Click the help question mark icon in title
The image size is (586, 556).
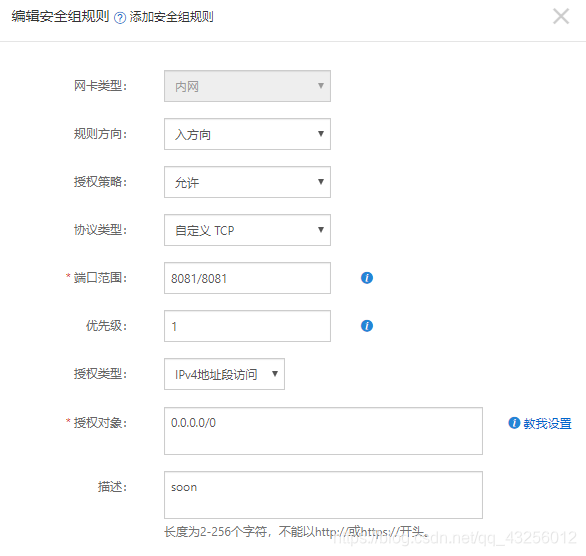coord(120,18)
